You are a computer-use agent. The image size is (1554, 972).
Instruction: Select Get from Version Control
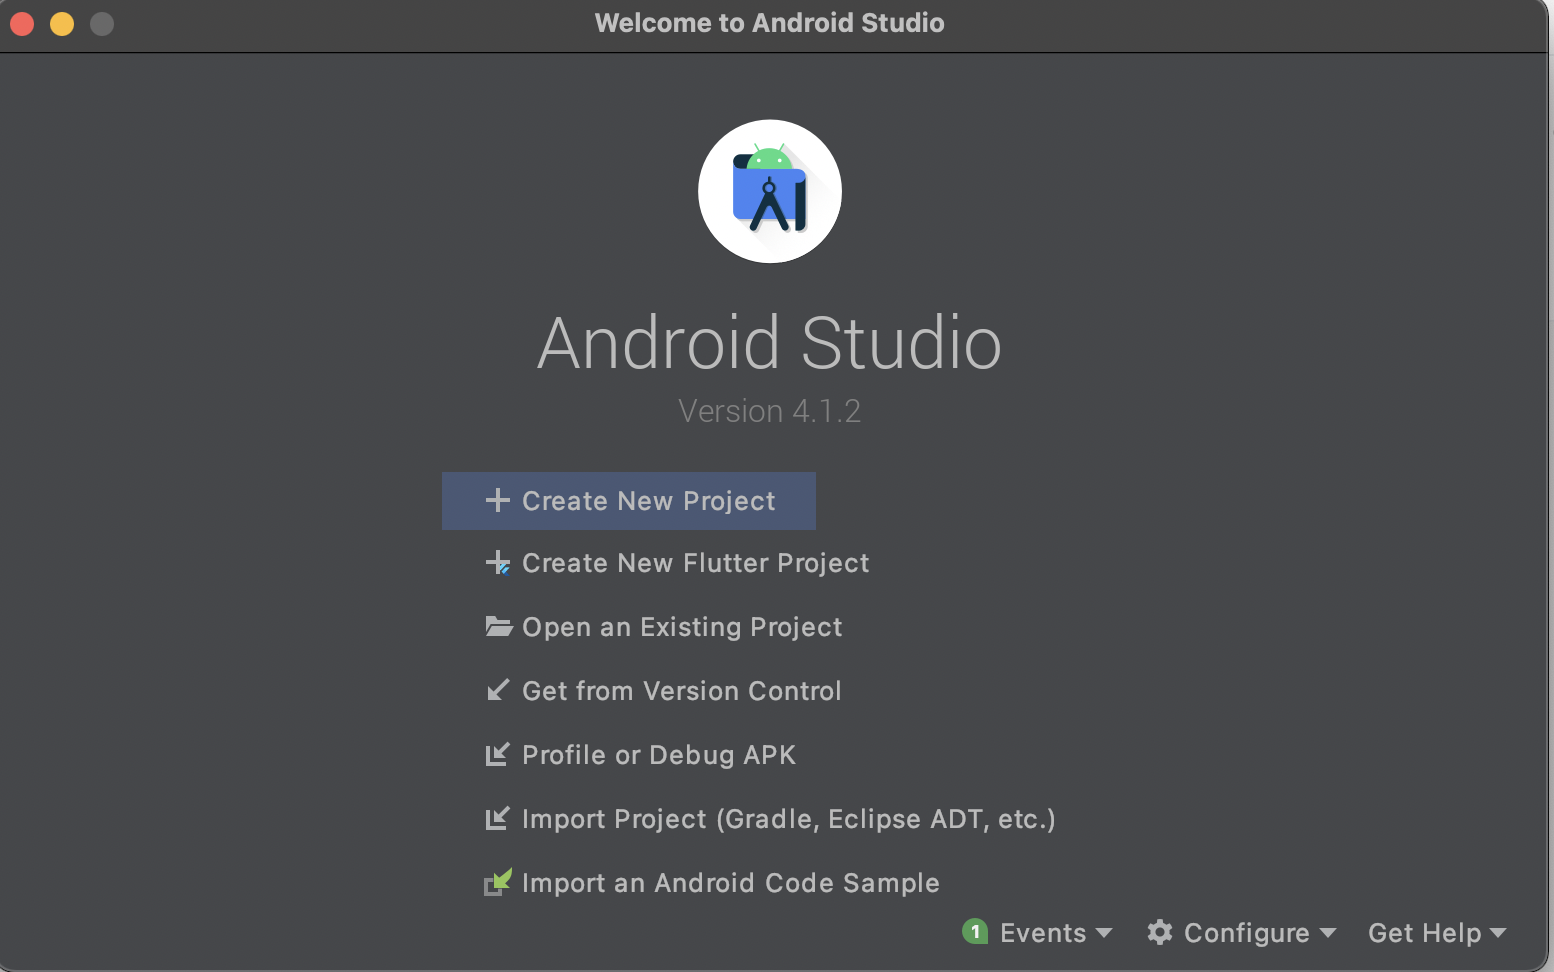click(x=663, y=691)
